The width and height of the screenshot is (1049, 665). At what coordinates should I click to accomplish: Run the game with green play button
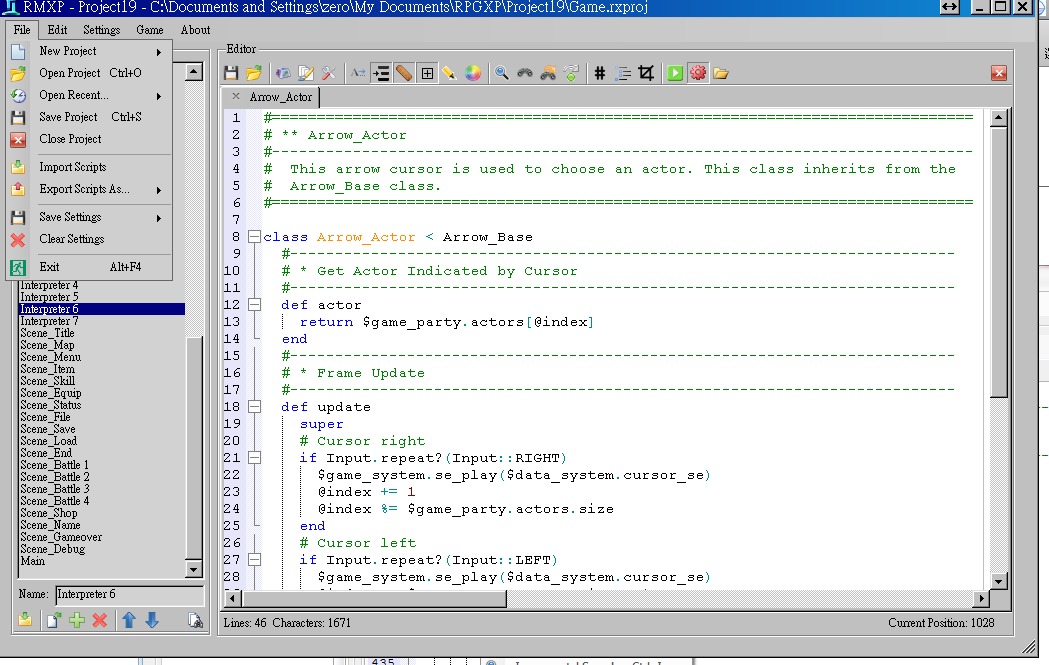[x=675, y=73]
